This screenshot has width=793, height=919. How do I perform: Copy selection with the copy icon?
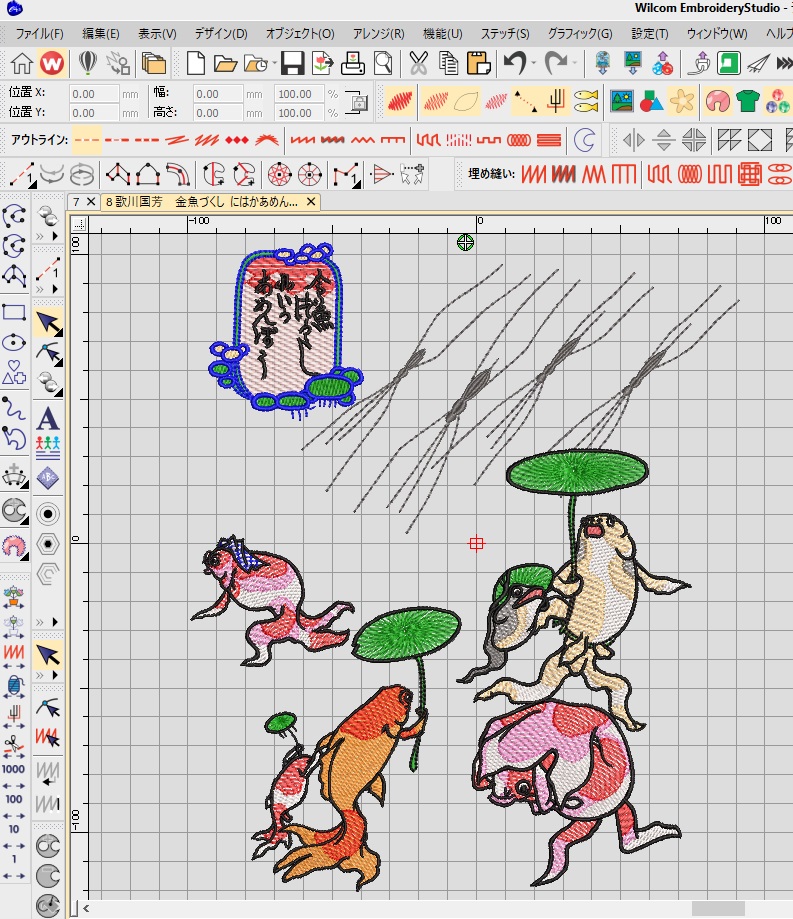coord(448,63)
